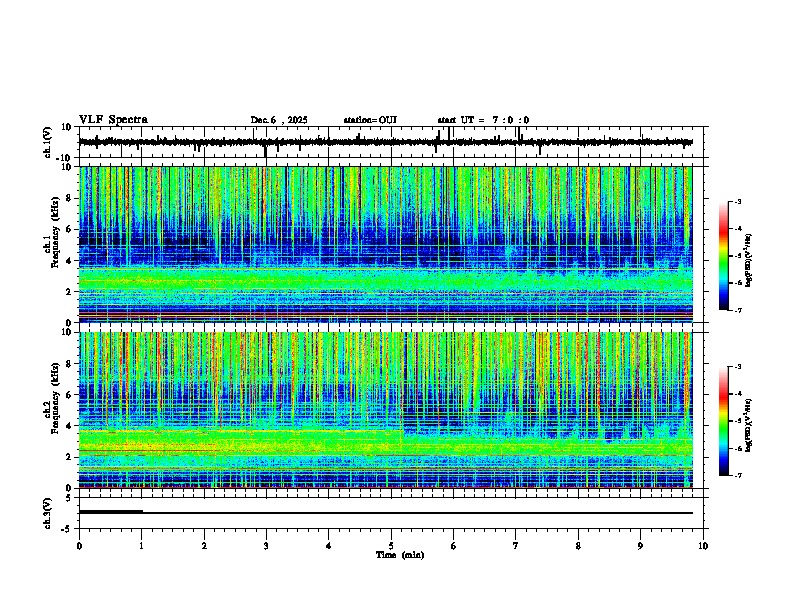Click the 'ch.1(V)' waveform axis label
Image resolution: width=792 pixels, height=612 pixels.
pos(48,142)
